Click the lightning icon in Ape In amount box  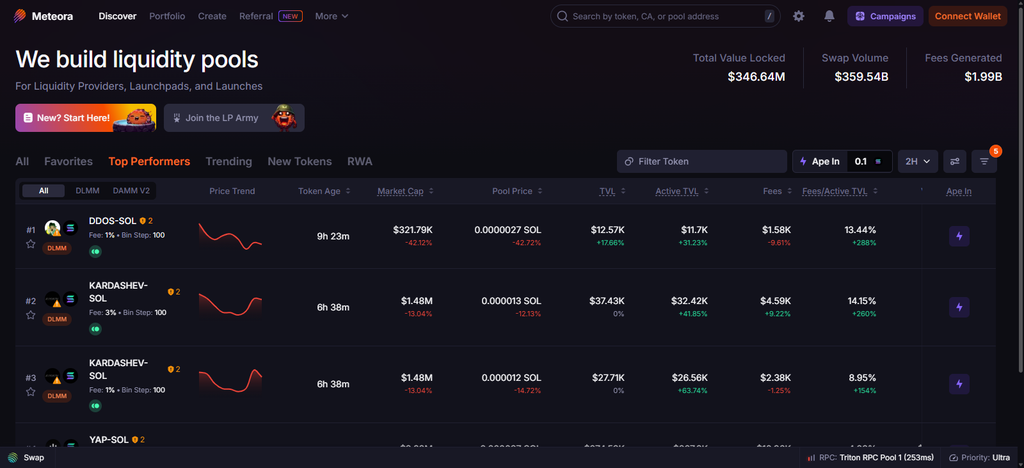pos(803,161)
